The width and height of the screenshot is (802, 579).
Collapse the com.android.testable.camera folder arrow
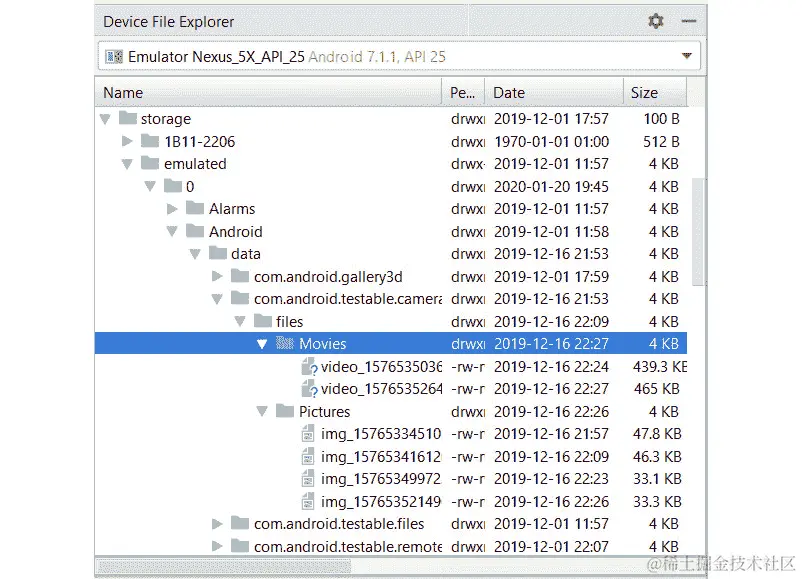pyautogui.click(x=217, y=299)
